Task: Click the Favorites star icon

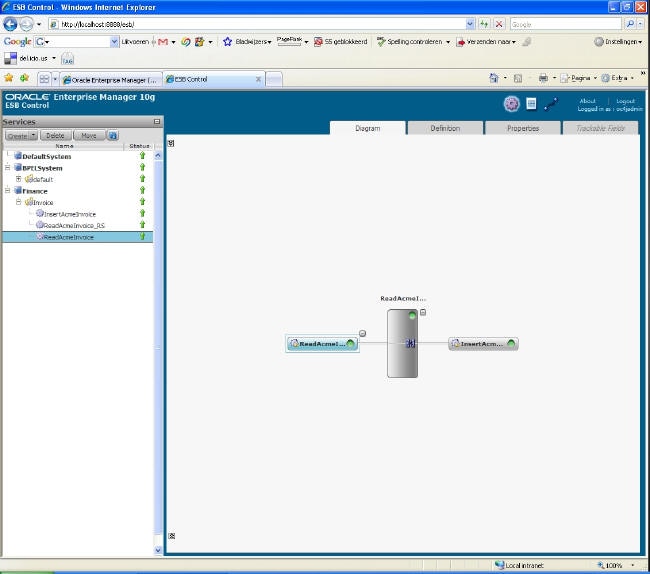Action: point(9,78)
